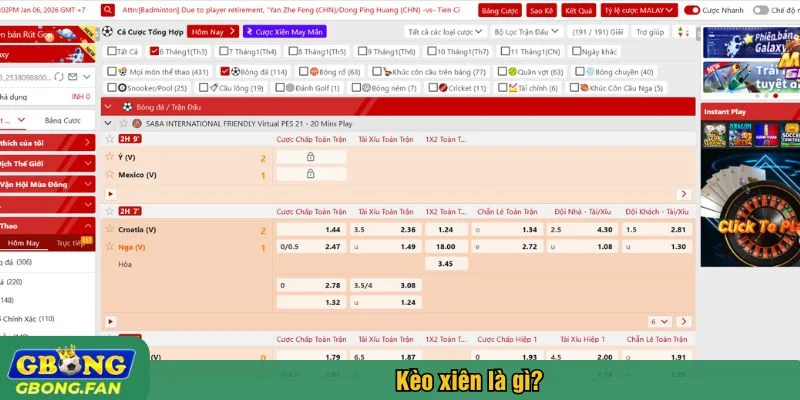Switch to the Trực tiếp sidebar tab
This screenshot has width=800, height=400.
pyautogui.click(x=70, y=243)
